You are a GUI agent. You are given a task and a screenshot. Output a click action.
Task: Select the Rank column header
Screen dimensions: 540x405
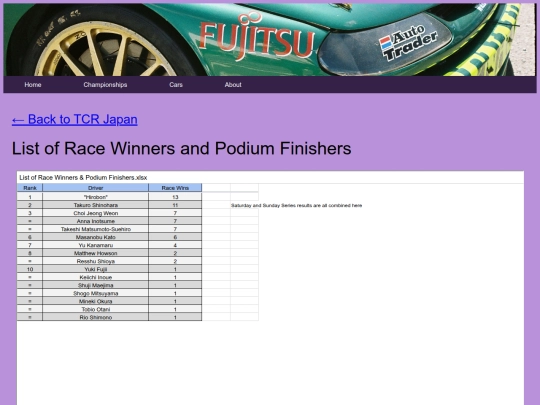coord(30,188)
